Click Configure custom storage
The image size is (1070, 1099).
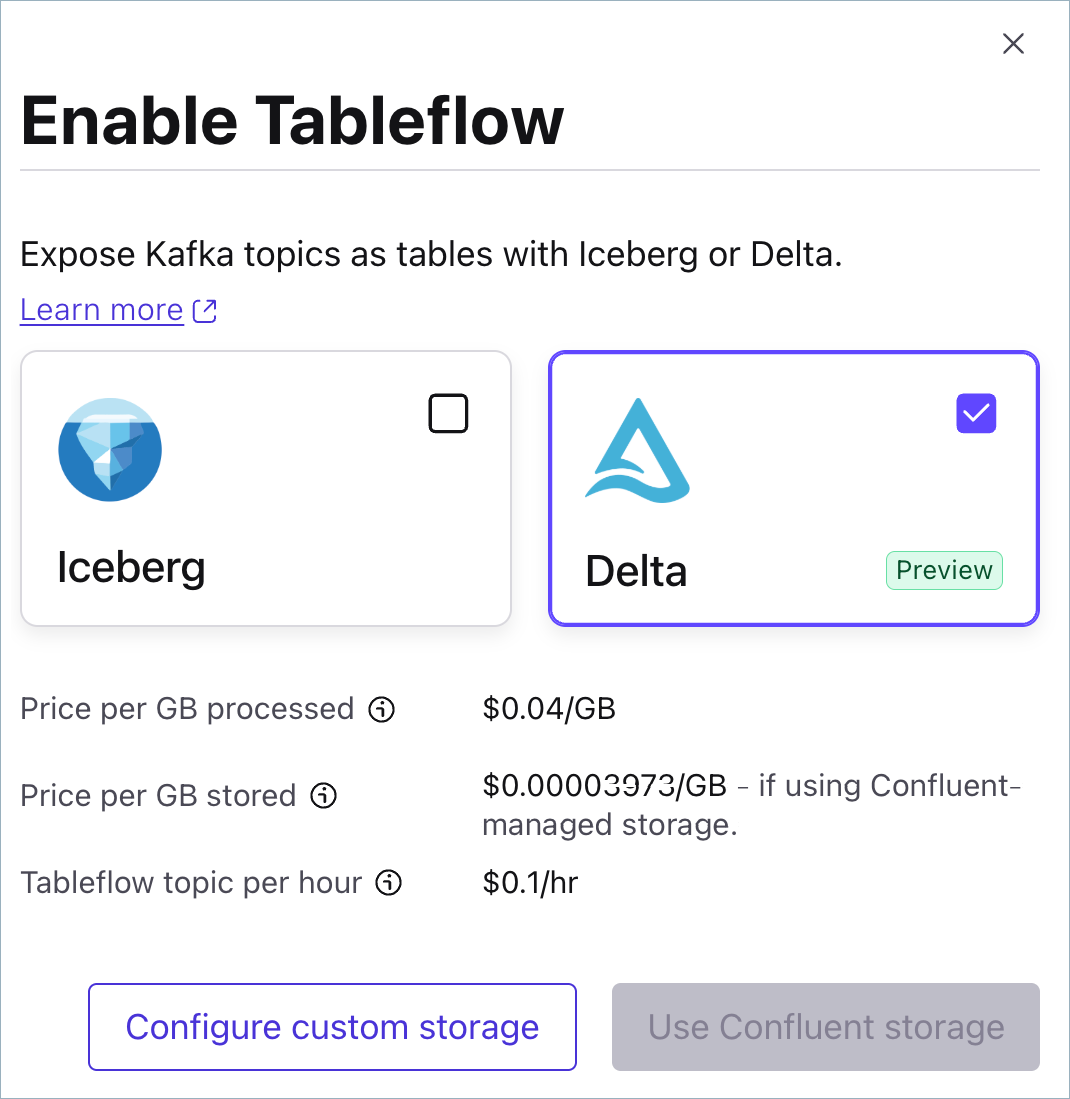pos(332,1027)
